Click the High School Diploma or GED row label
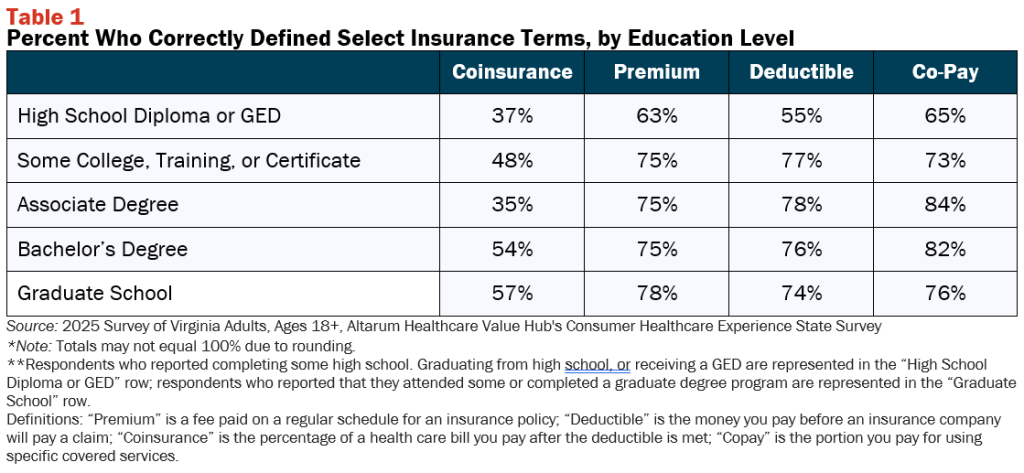 tap(149, 116)
